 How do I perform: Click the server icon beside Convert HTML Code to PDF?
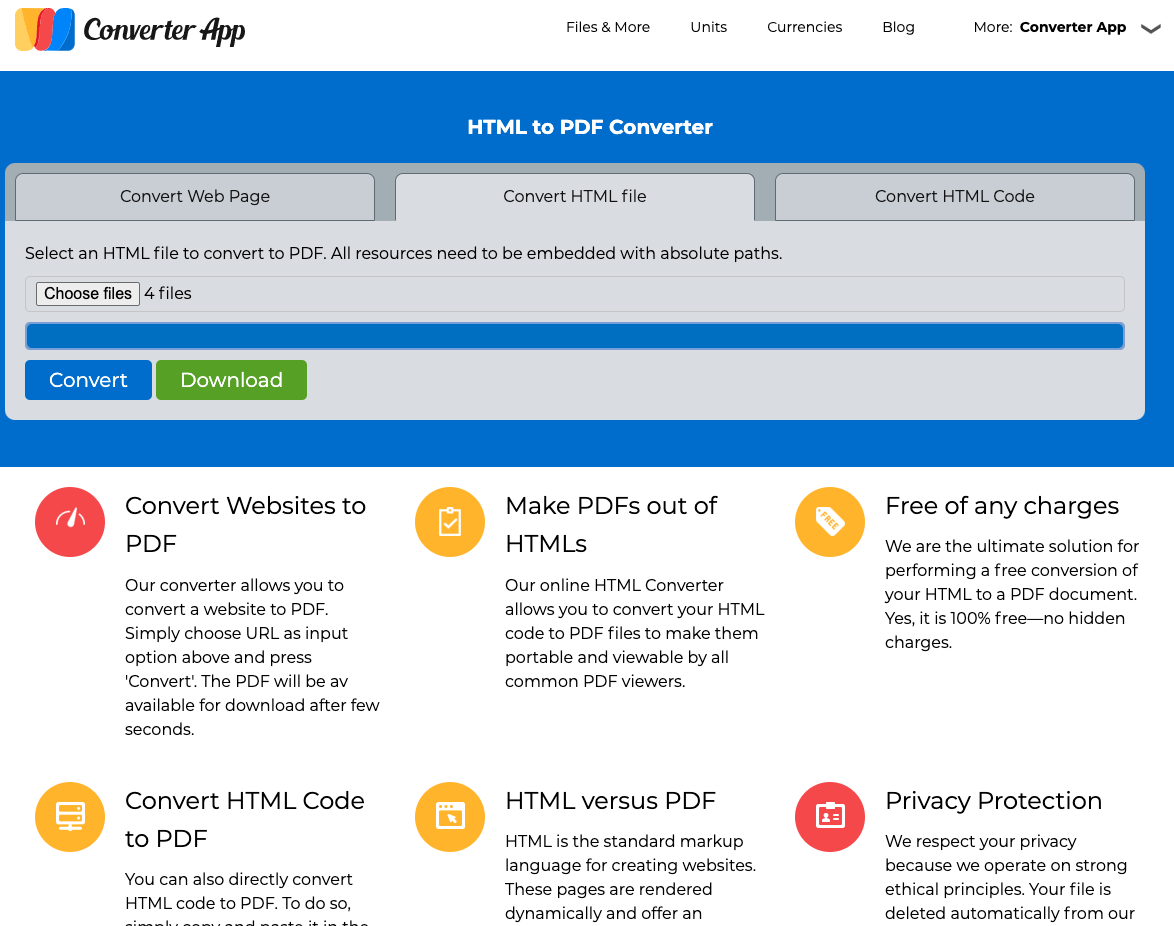click(x=69, y=817)
